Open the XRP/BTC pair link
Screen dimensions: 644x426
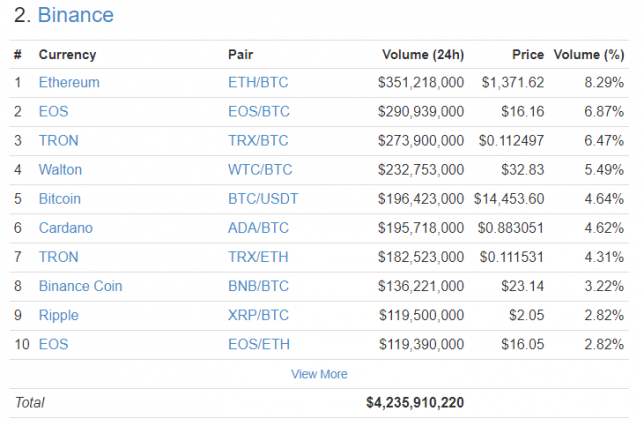click(258, 315)
